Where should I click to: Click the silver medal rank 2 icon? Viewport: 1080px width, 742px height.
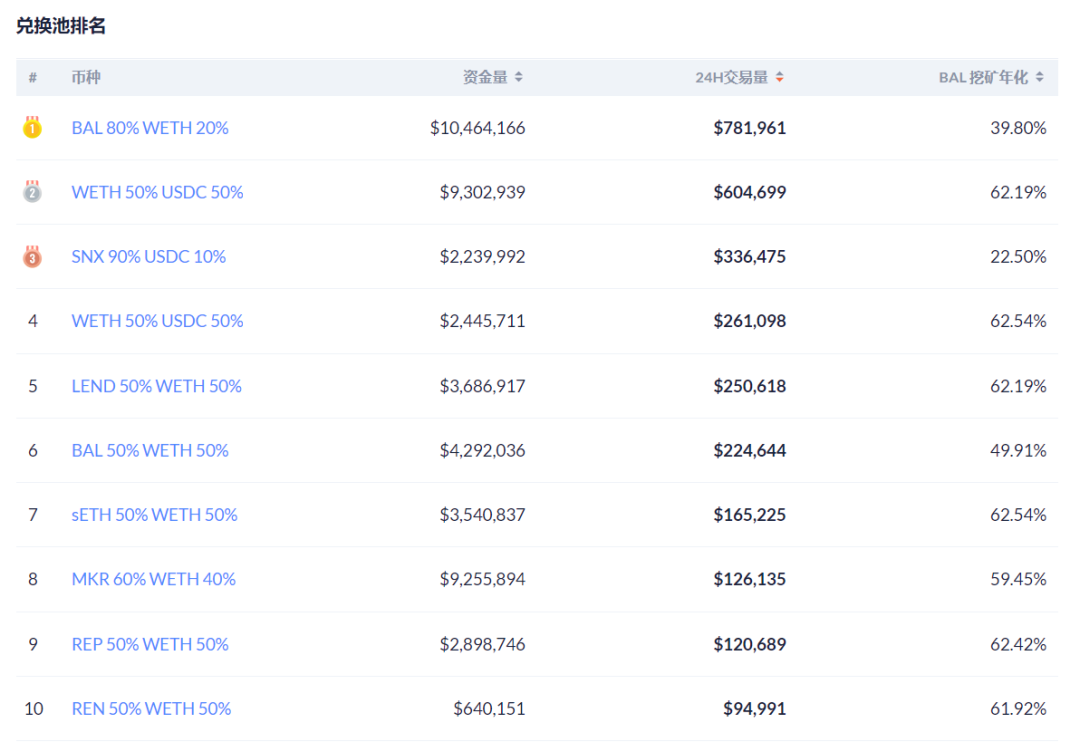(32, 192)
